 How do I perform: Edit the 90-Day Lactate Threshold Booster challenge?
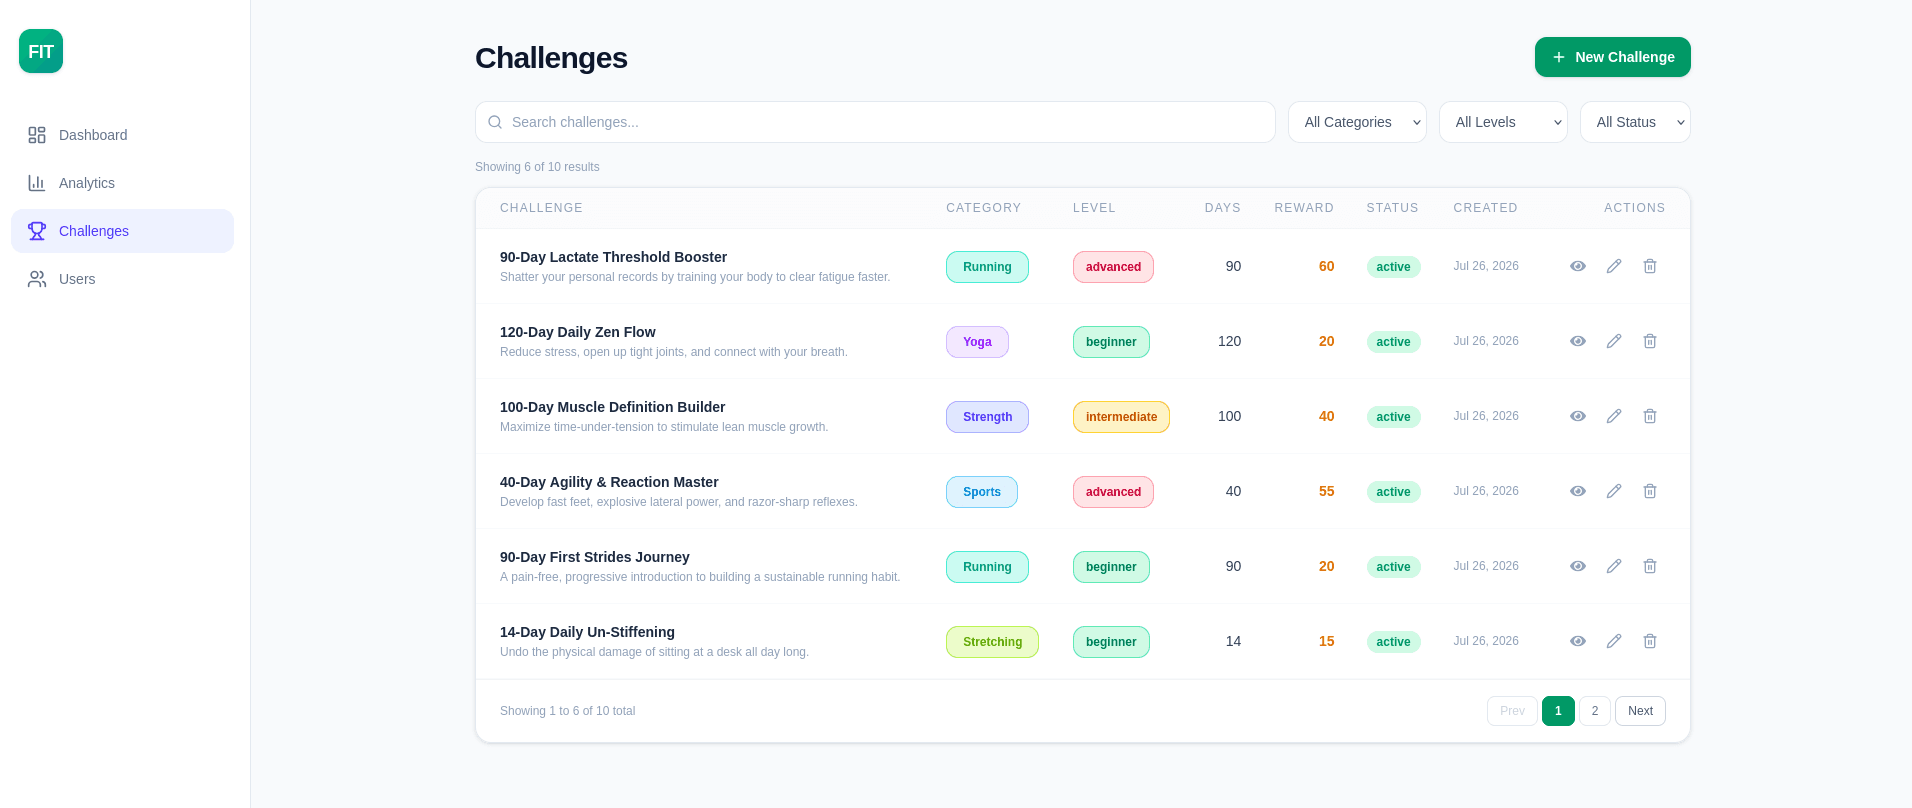pyautogui.click(x=1614, y=266)
